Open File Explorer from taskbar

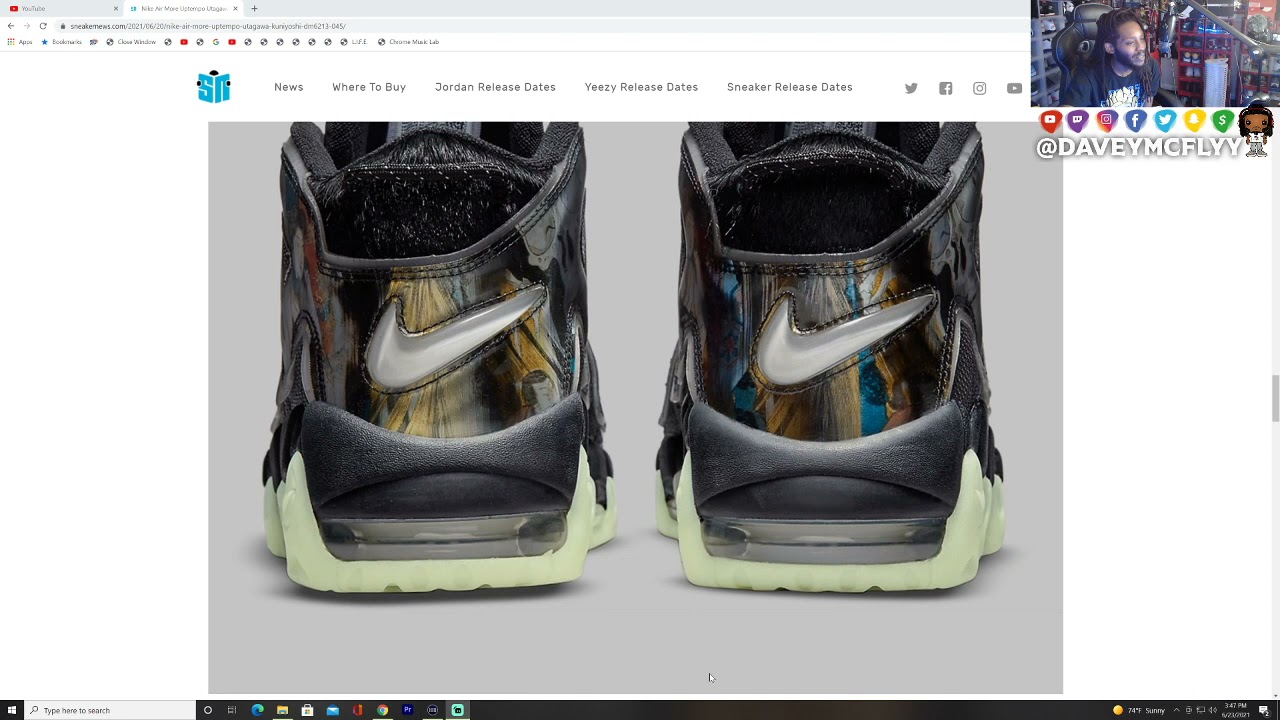[x=282, y=710]
